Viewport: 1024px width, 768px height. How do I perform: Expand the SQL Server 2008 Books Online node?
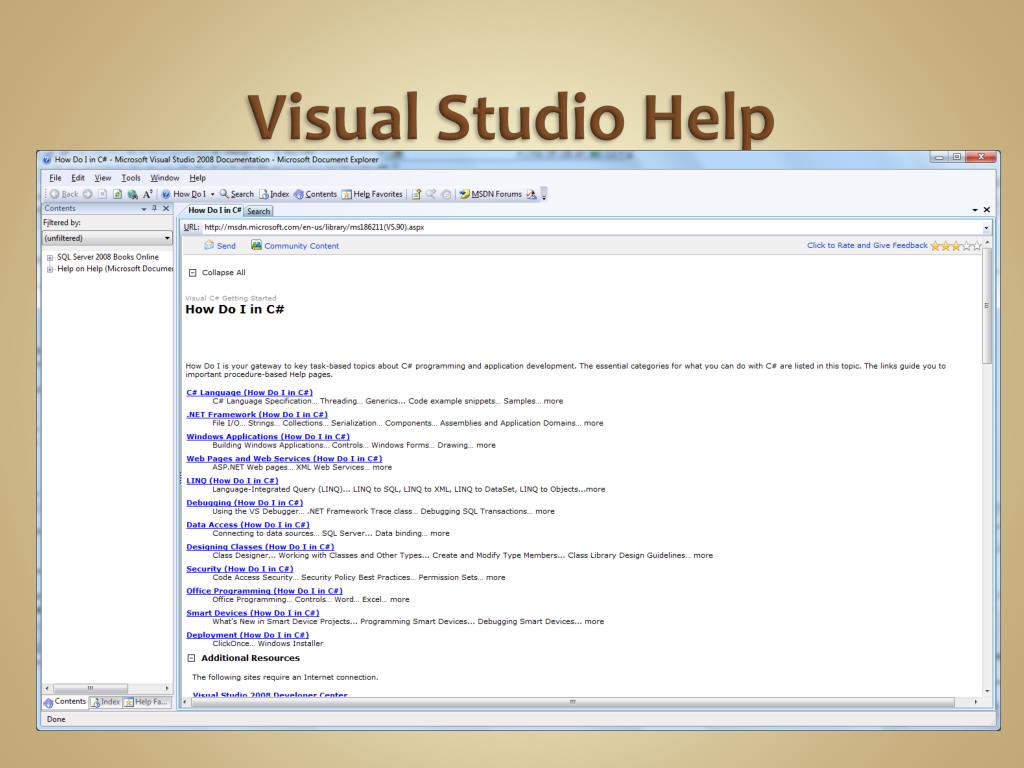50,258
